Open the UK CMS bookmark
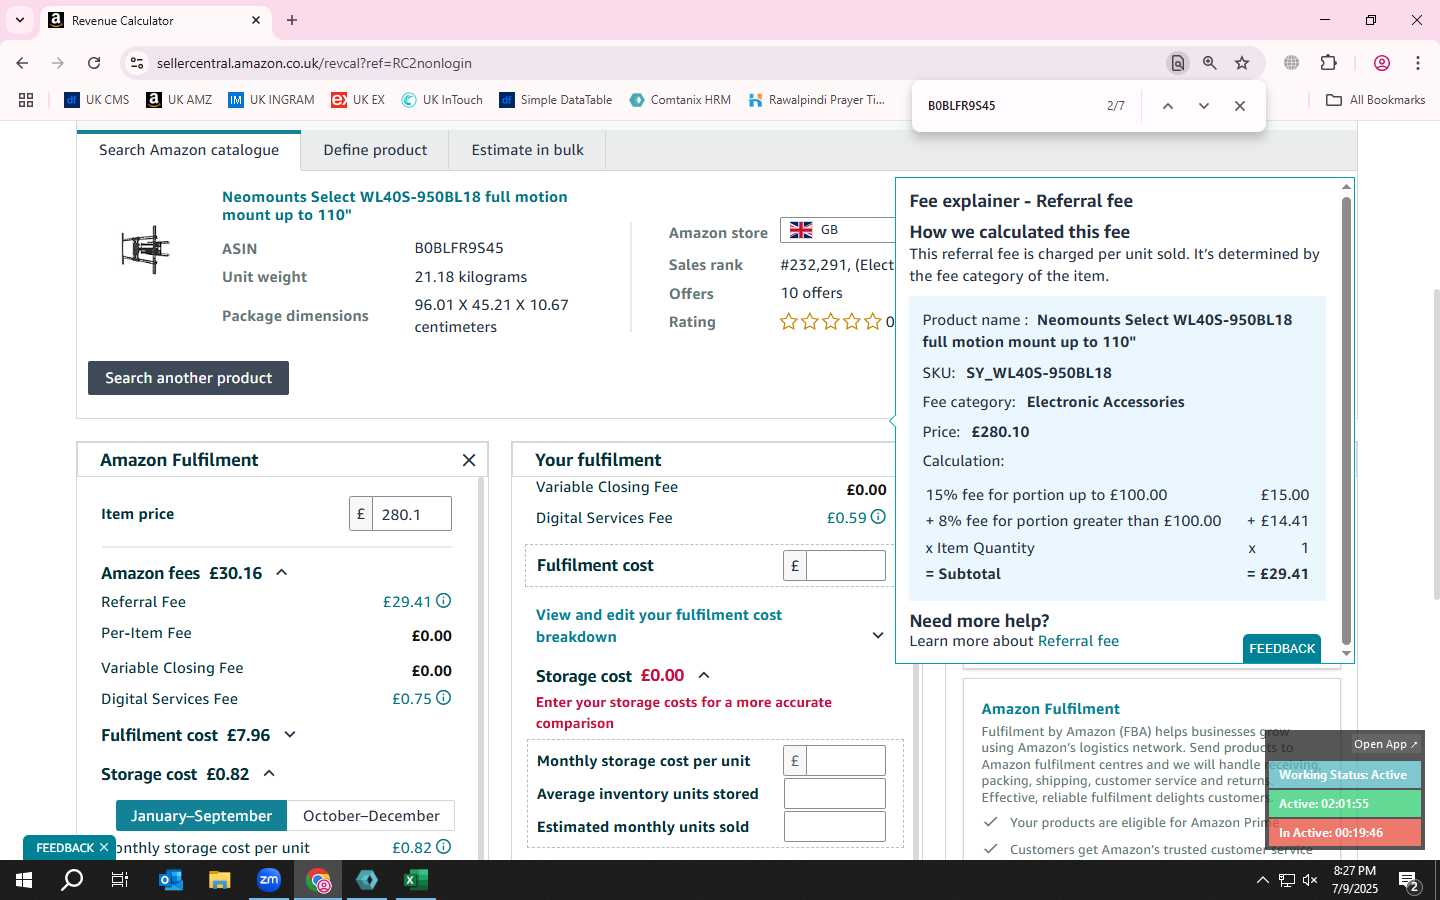 97,100
